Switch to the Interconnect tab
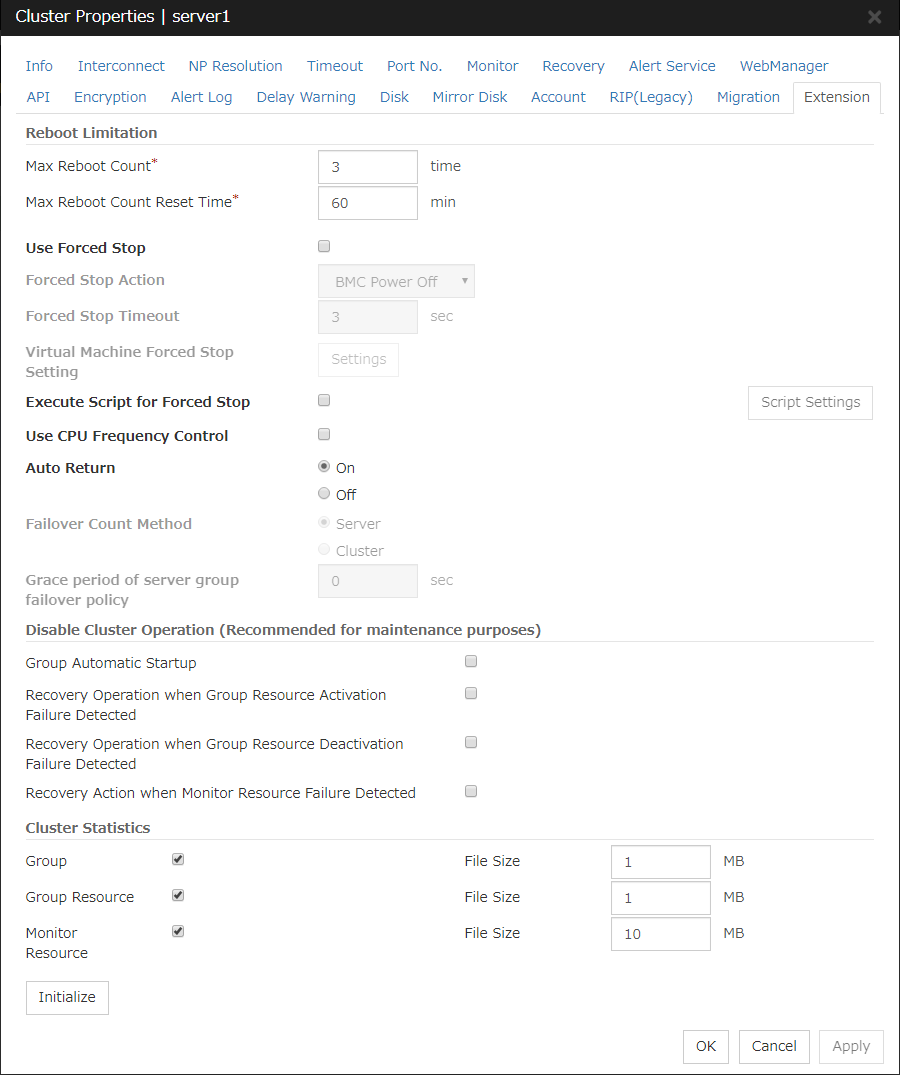This screenshot has height=1075, width=900. [x=121, y=66]
